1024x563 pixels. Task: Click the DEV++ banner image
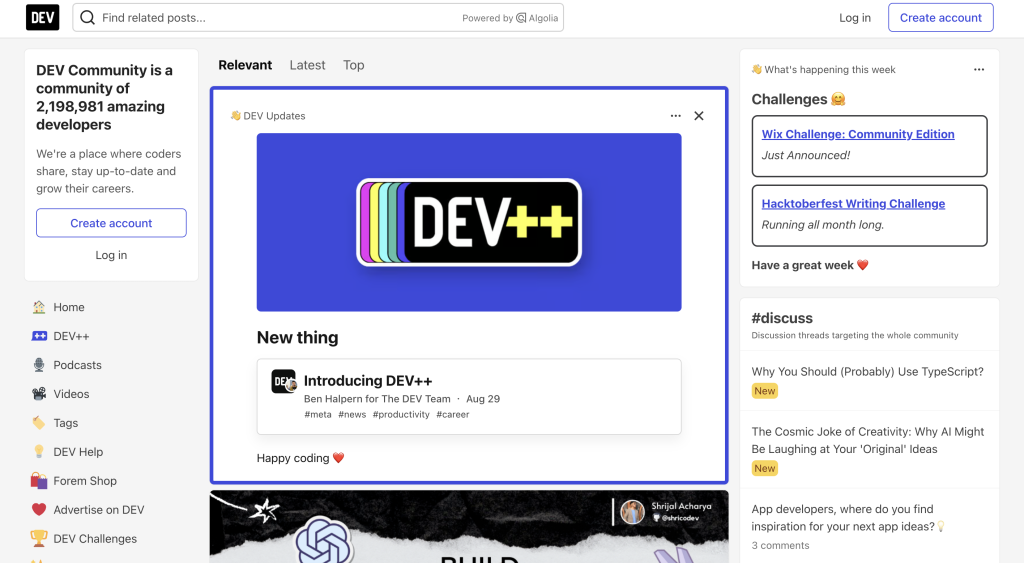[x=469, y=222]
